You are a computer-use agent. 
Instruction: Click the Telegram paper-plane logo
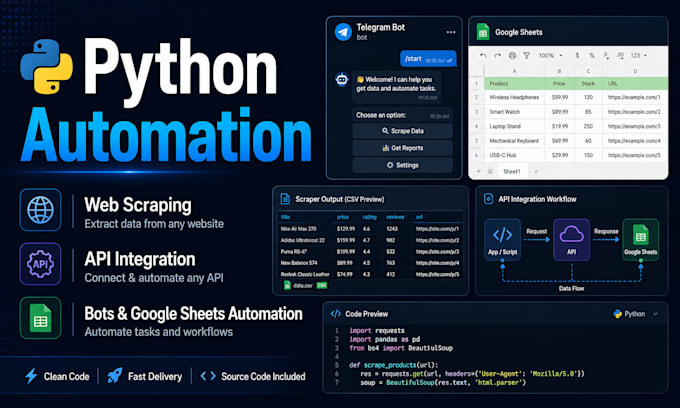pos(343,32)
